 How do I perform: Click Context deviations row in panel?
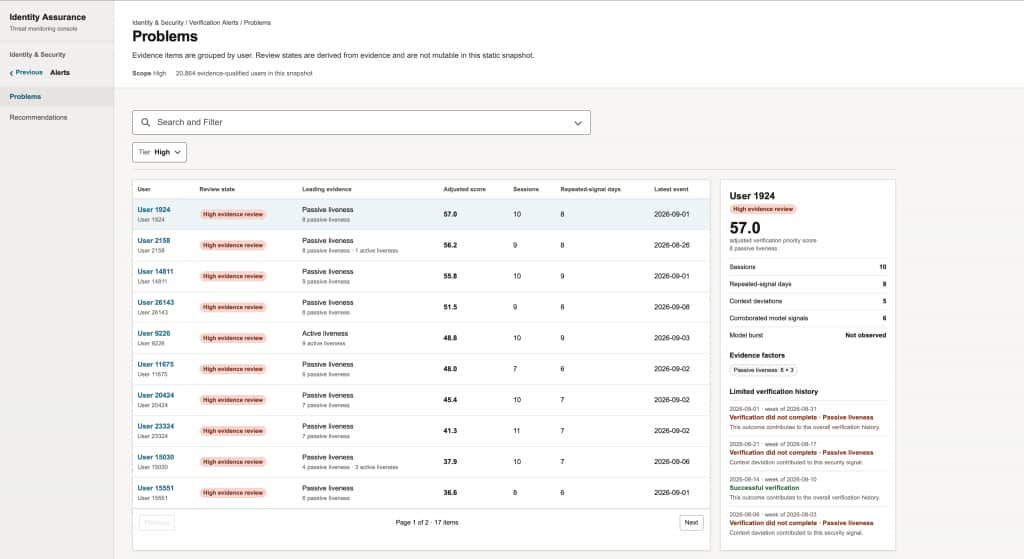click(808, 301)
